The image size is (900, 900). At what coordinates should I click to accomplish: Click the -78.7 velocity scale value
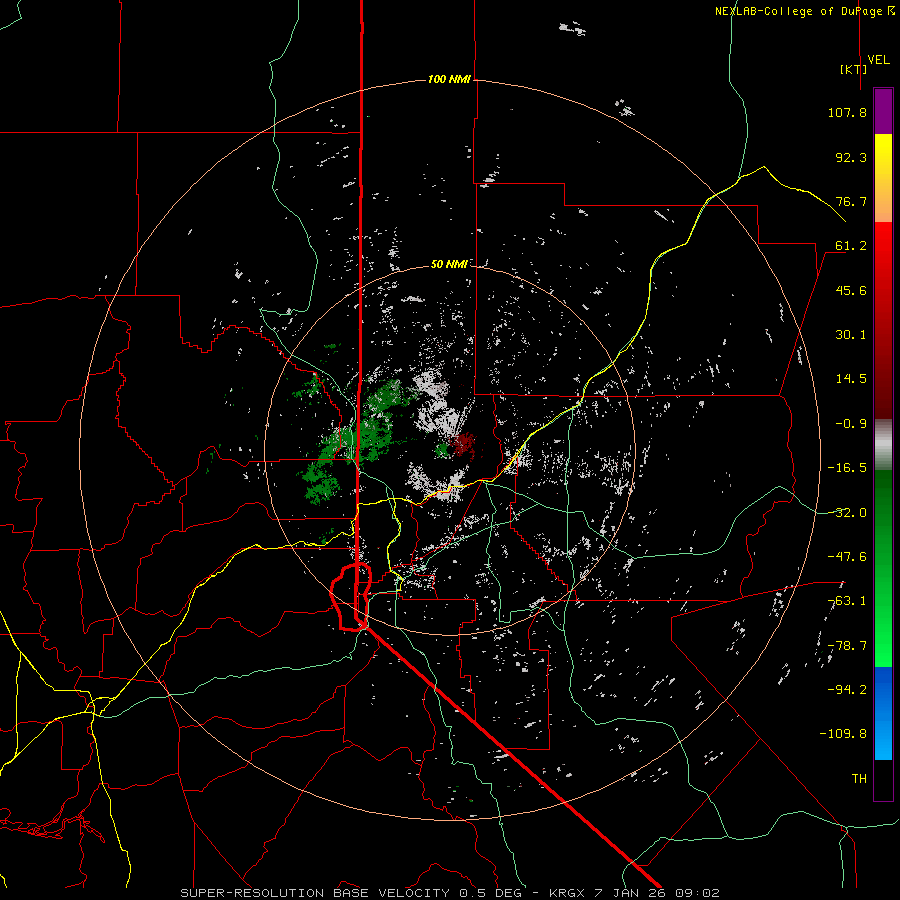click(847, 646)
